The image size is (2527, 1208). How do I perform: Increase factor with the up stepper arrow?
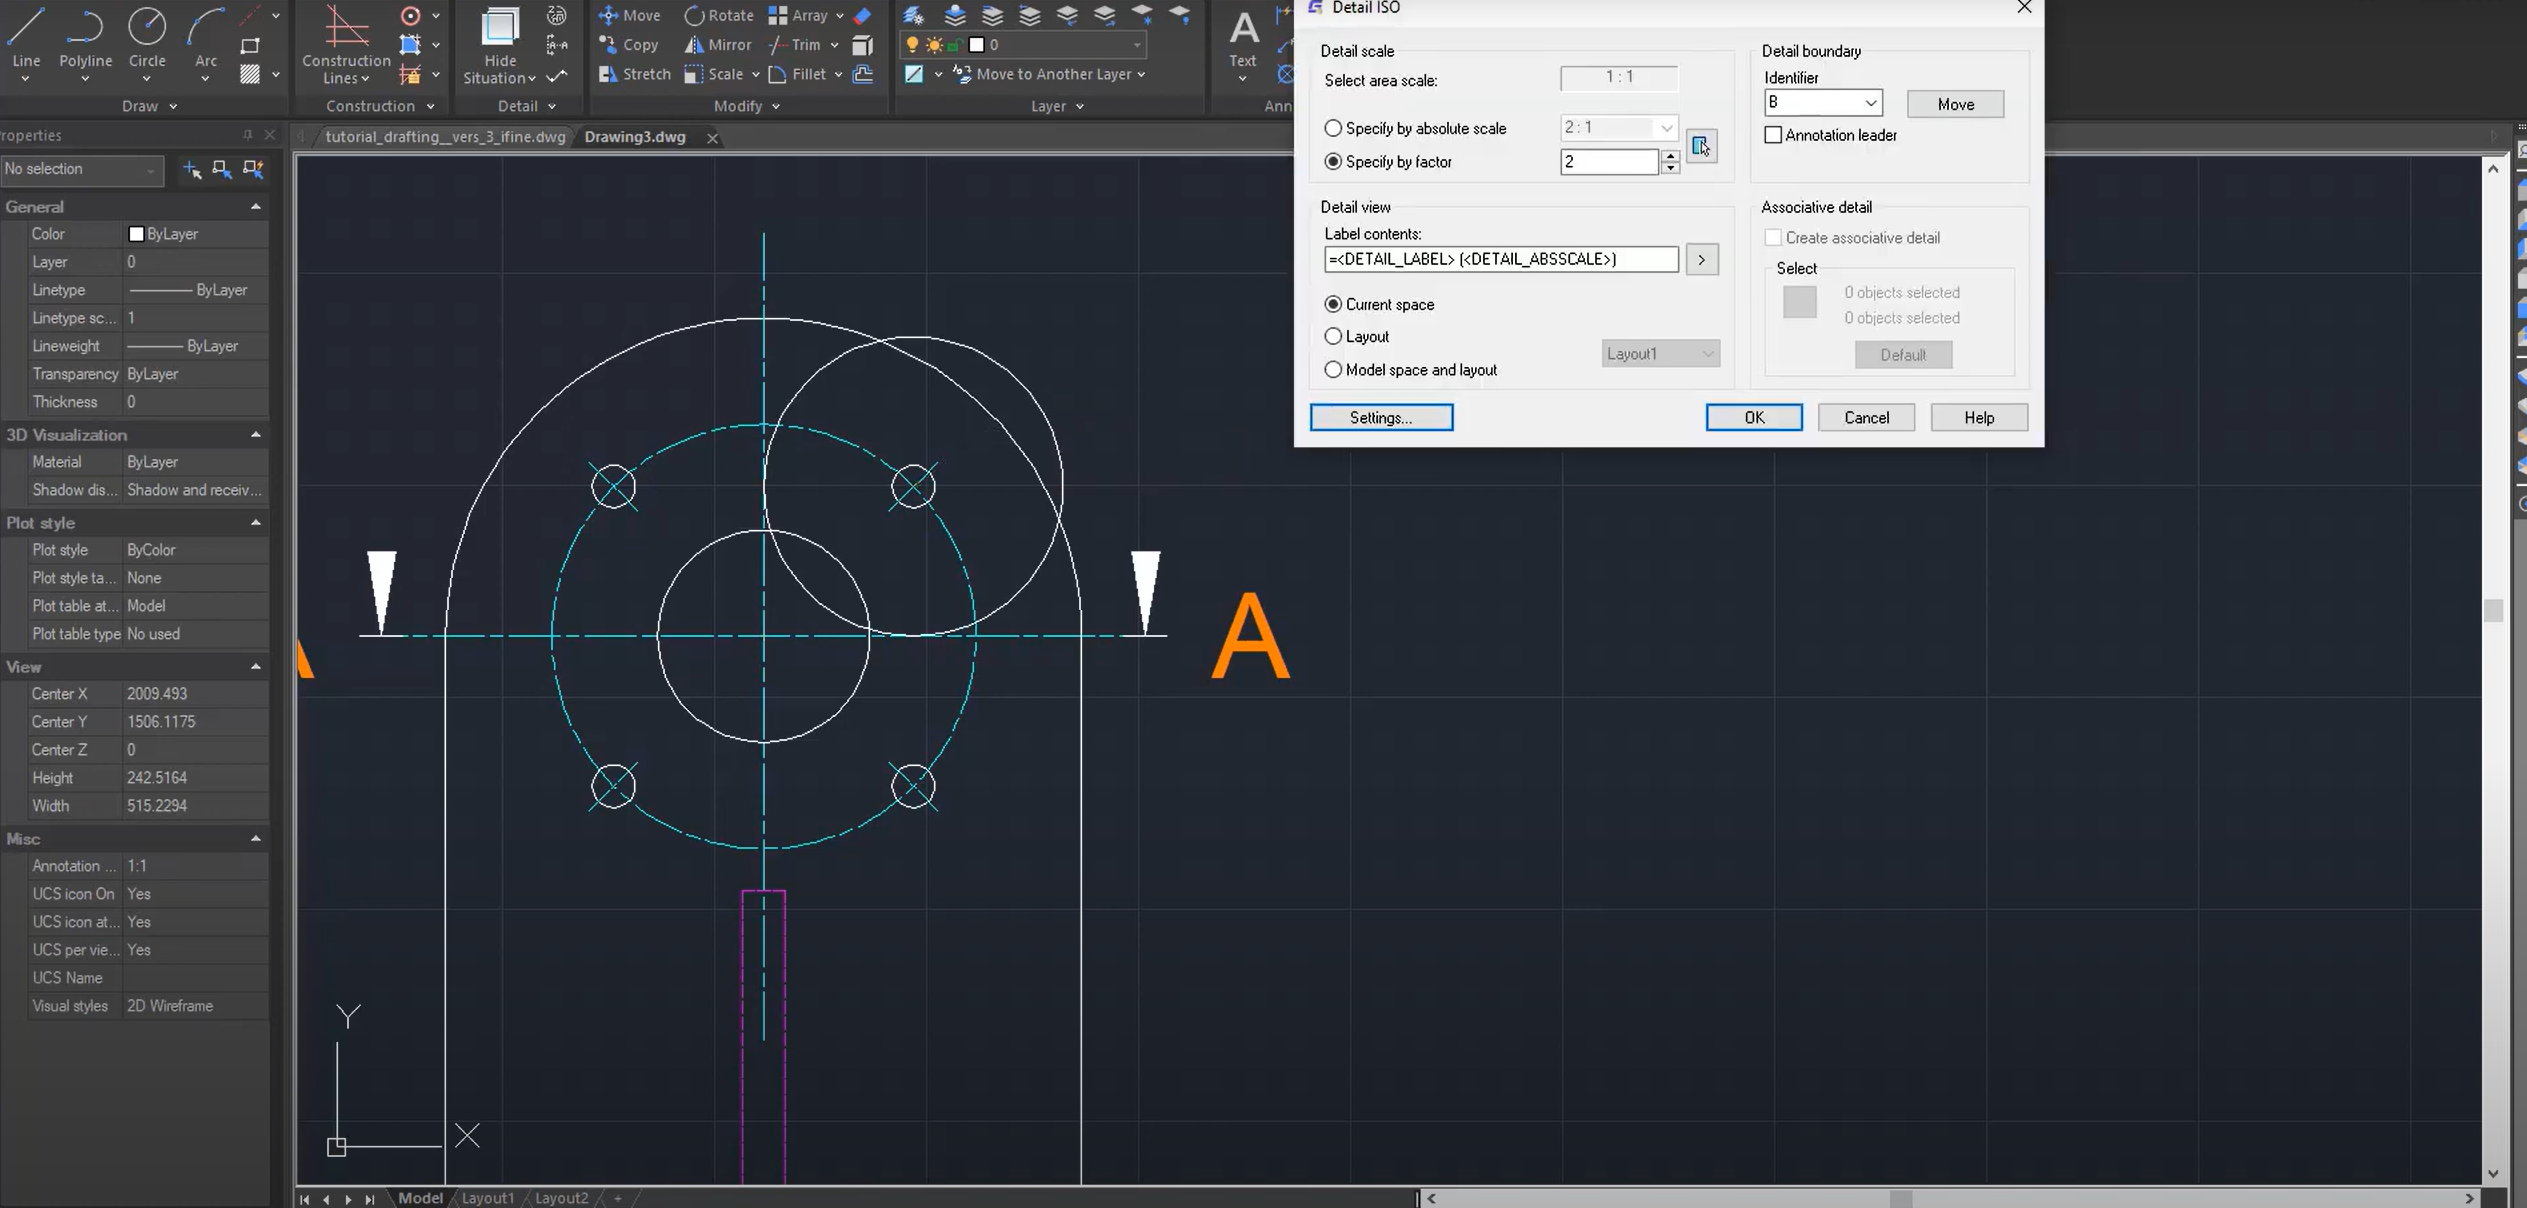[x=1670, y=155]
